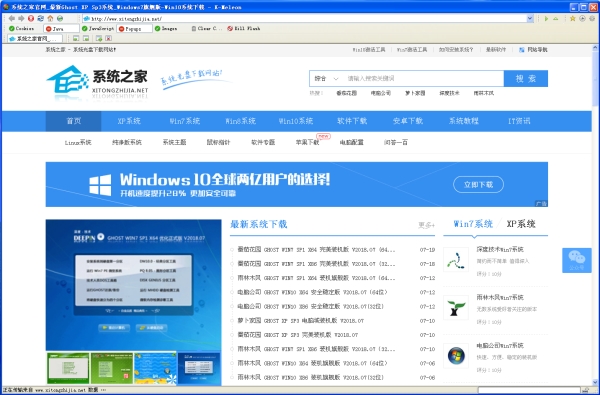Open the 软件下载 nav menu item
Image resolution: width=600 pixels, height=395 pixels.
[352, 121]
